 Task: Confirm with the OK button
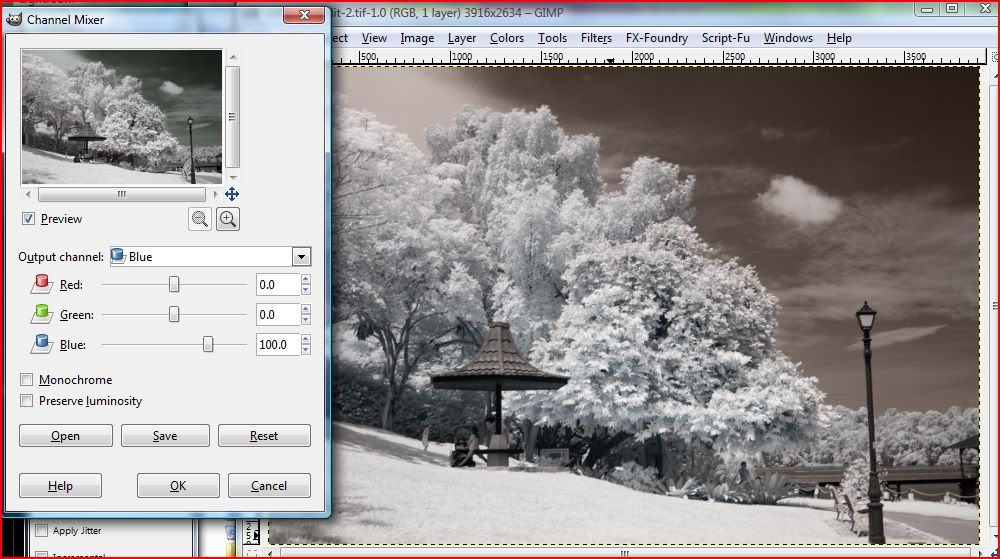tap(178, 486)
